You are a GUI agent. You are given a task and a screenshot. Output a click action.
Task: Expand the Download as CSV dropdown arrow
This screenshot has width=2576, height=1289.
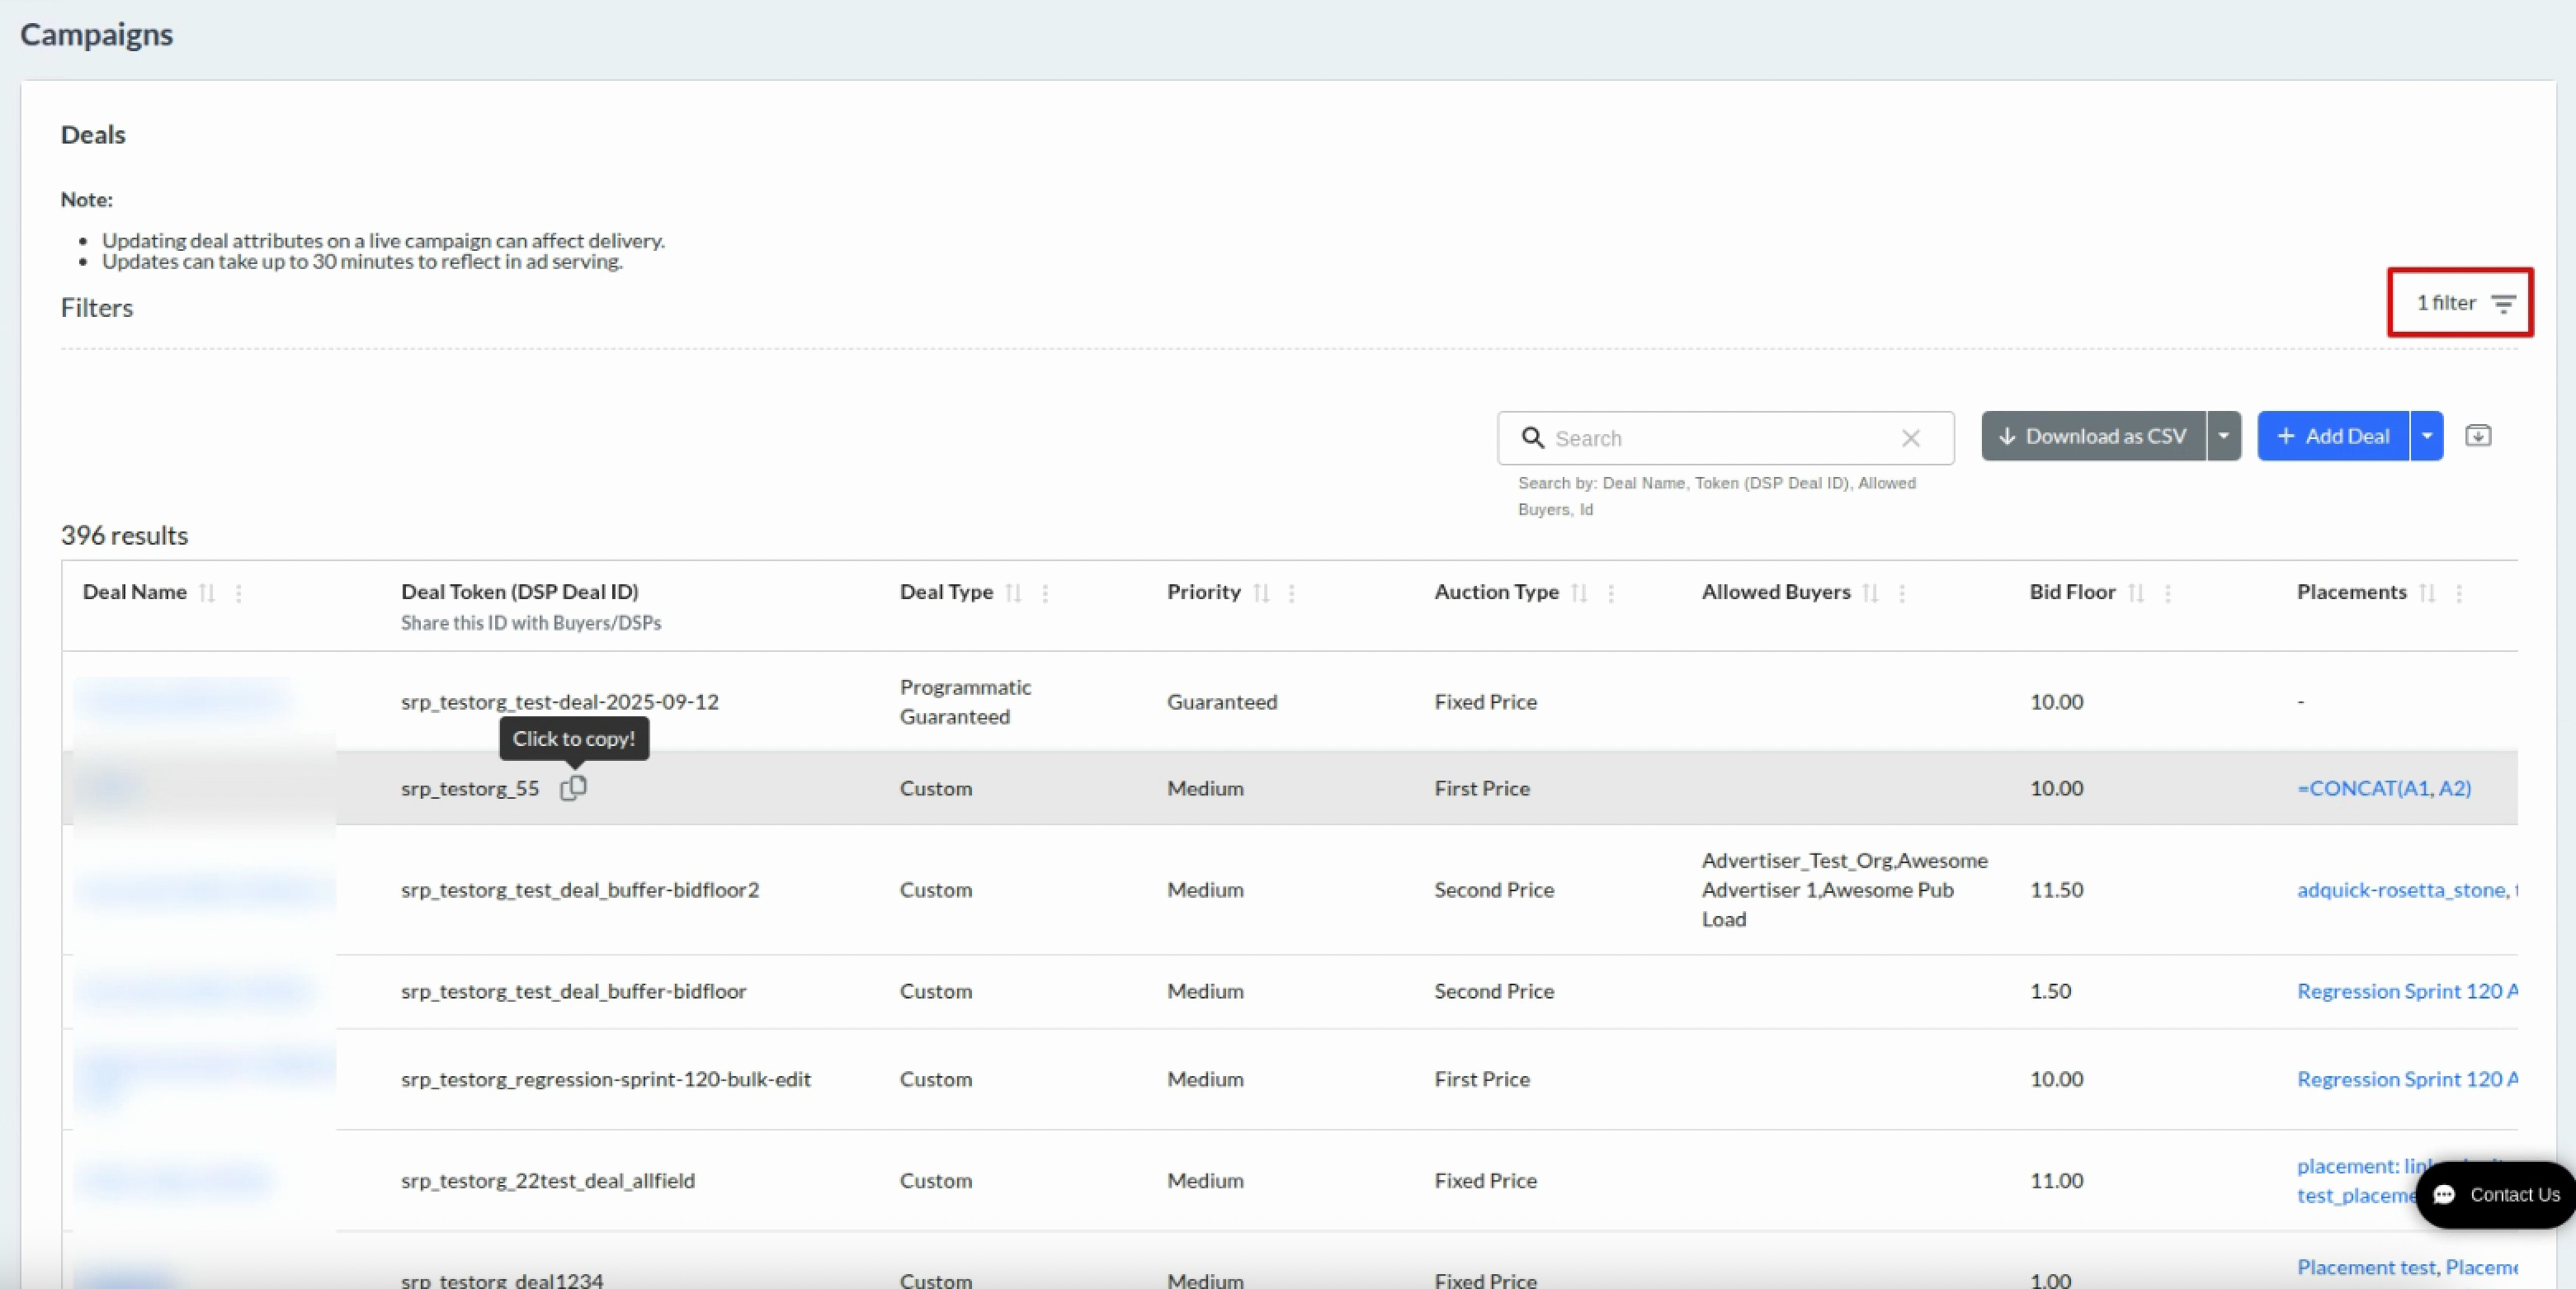click(x=2223, y=436)
